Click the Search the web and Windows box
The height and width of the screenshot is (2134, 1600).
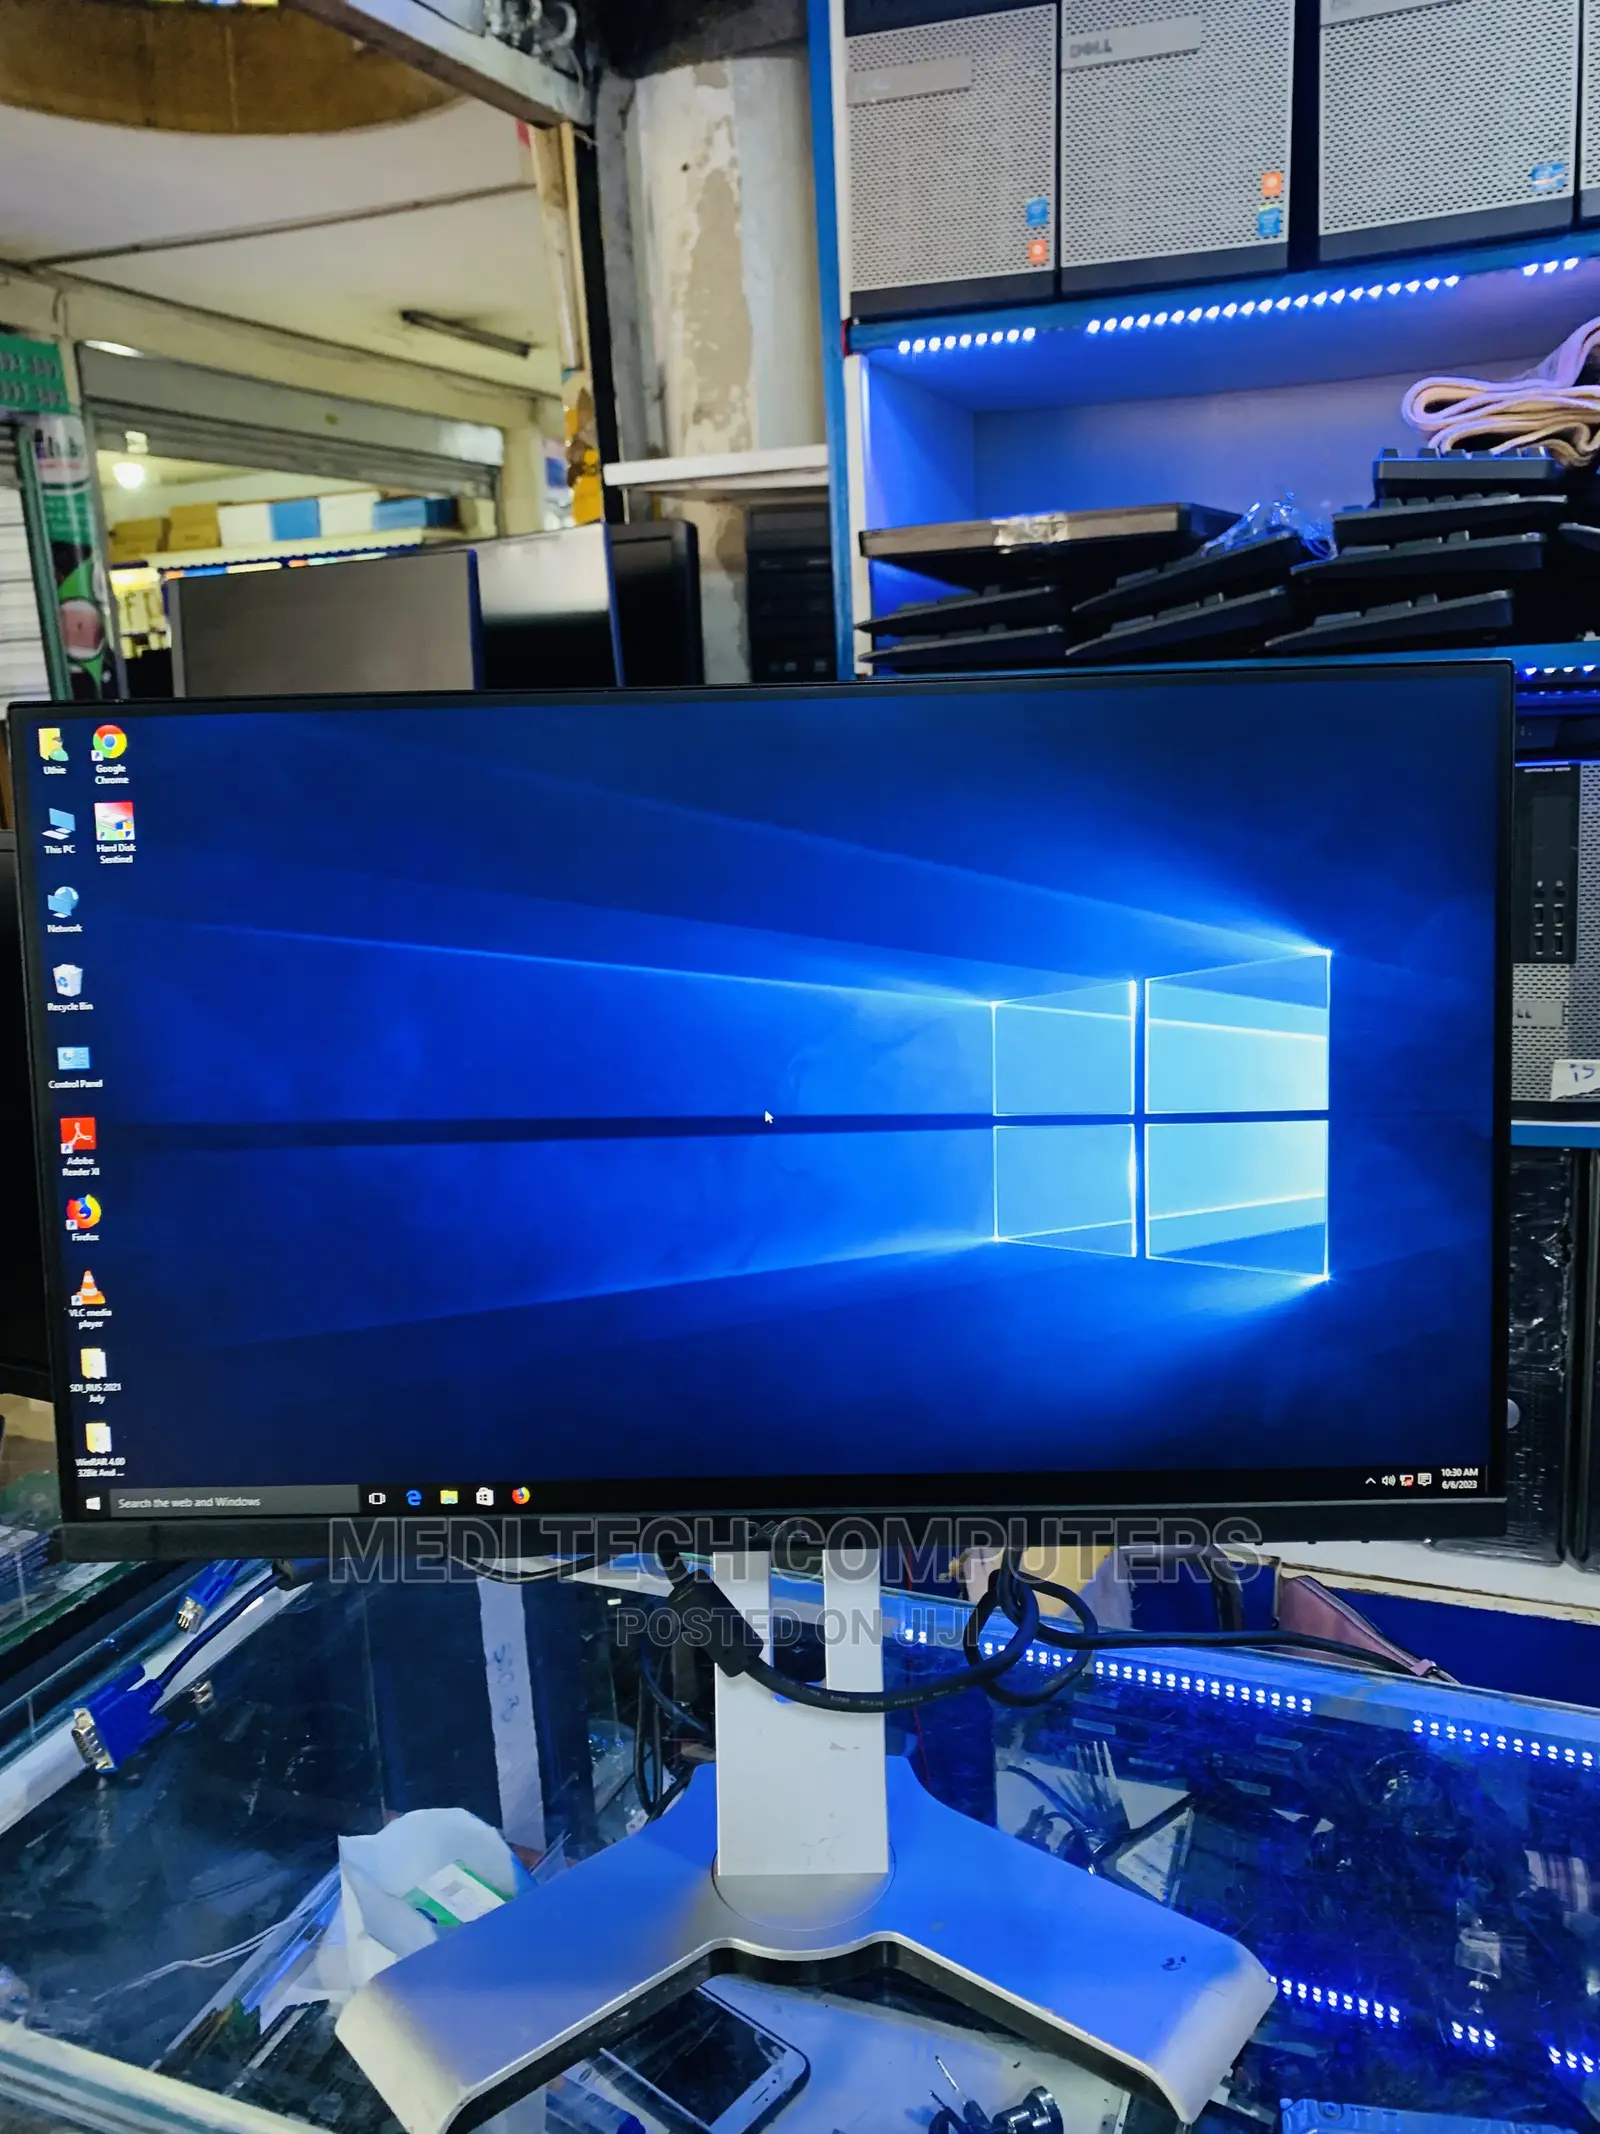click(x=233, y=1501)
